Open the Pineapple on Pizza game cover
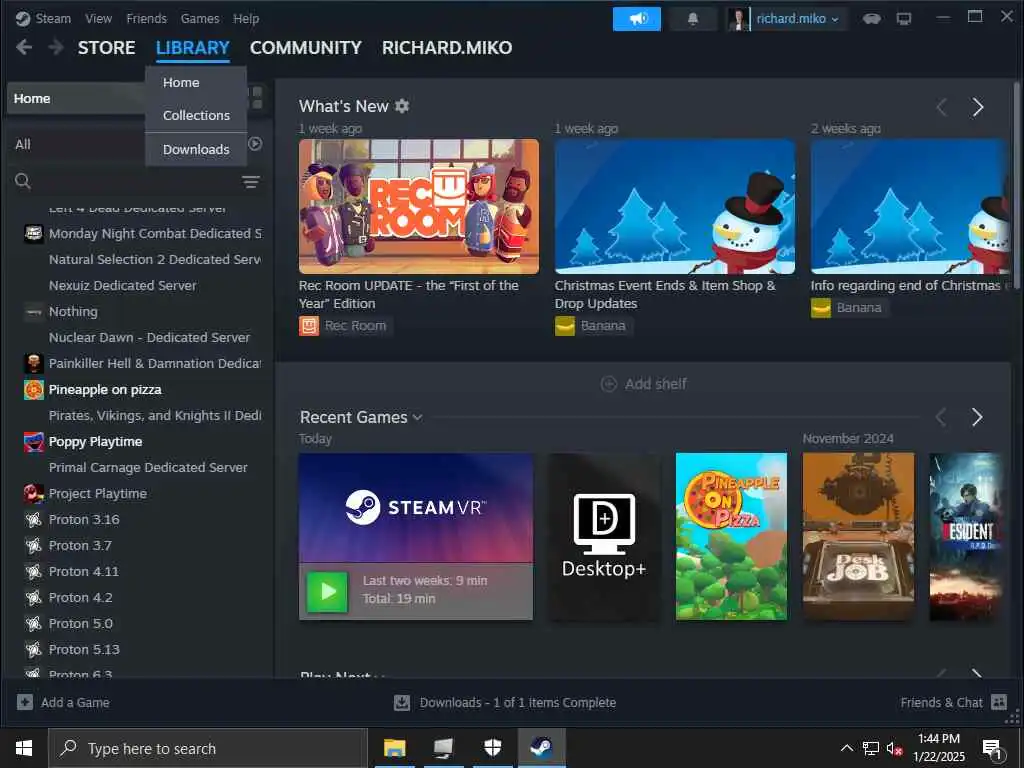 point(731,536)
